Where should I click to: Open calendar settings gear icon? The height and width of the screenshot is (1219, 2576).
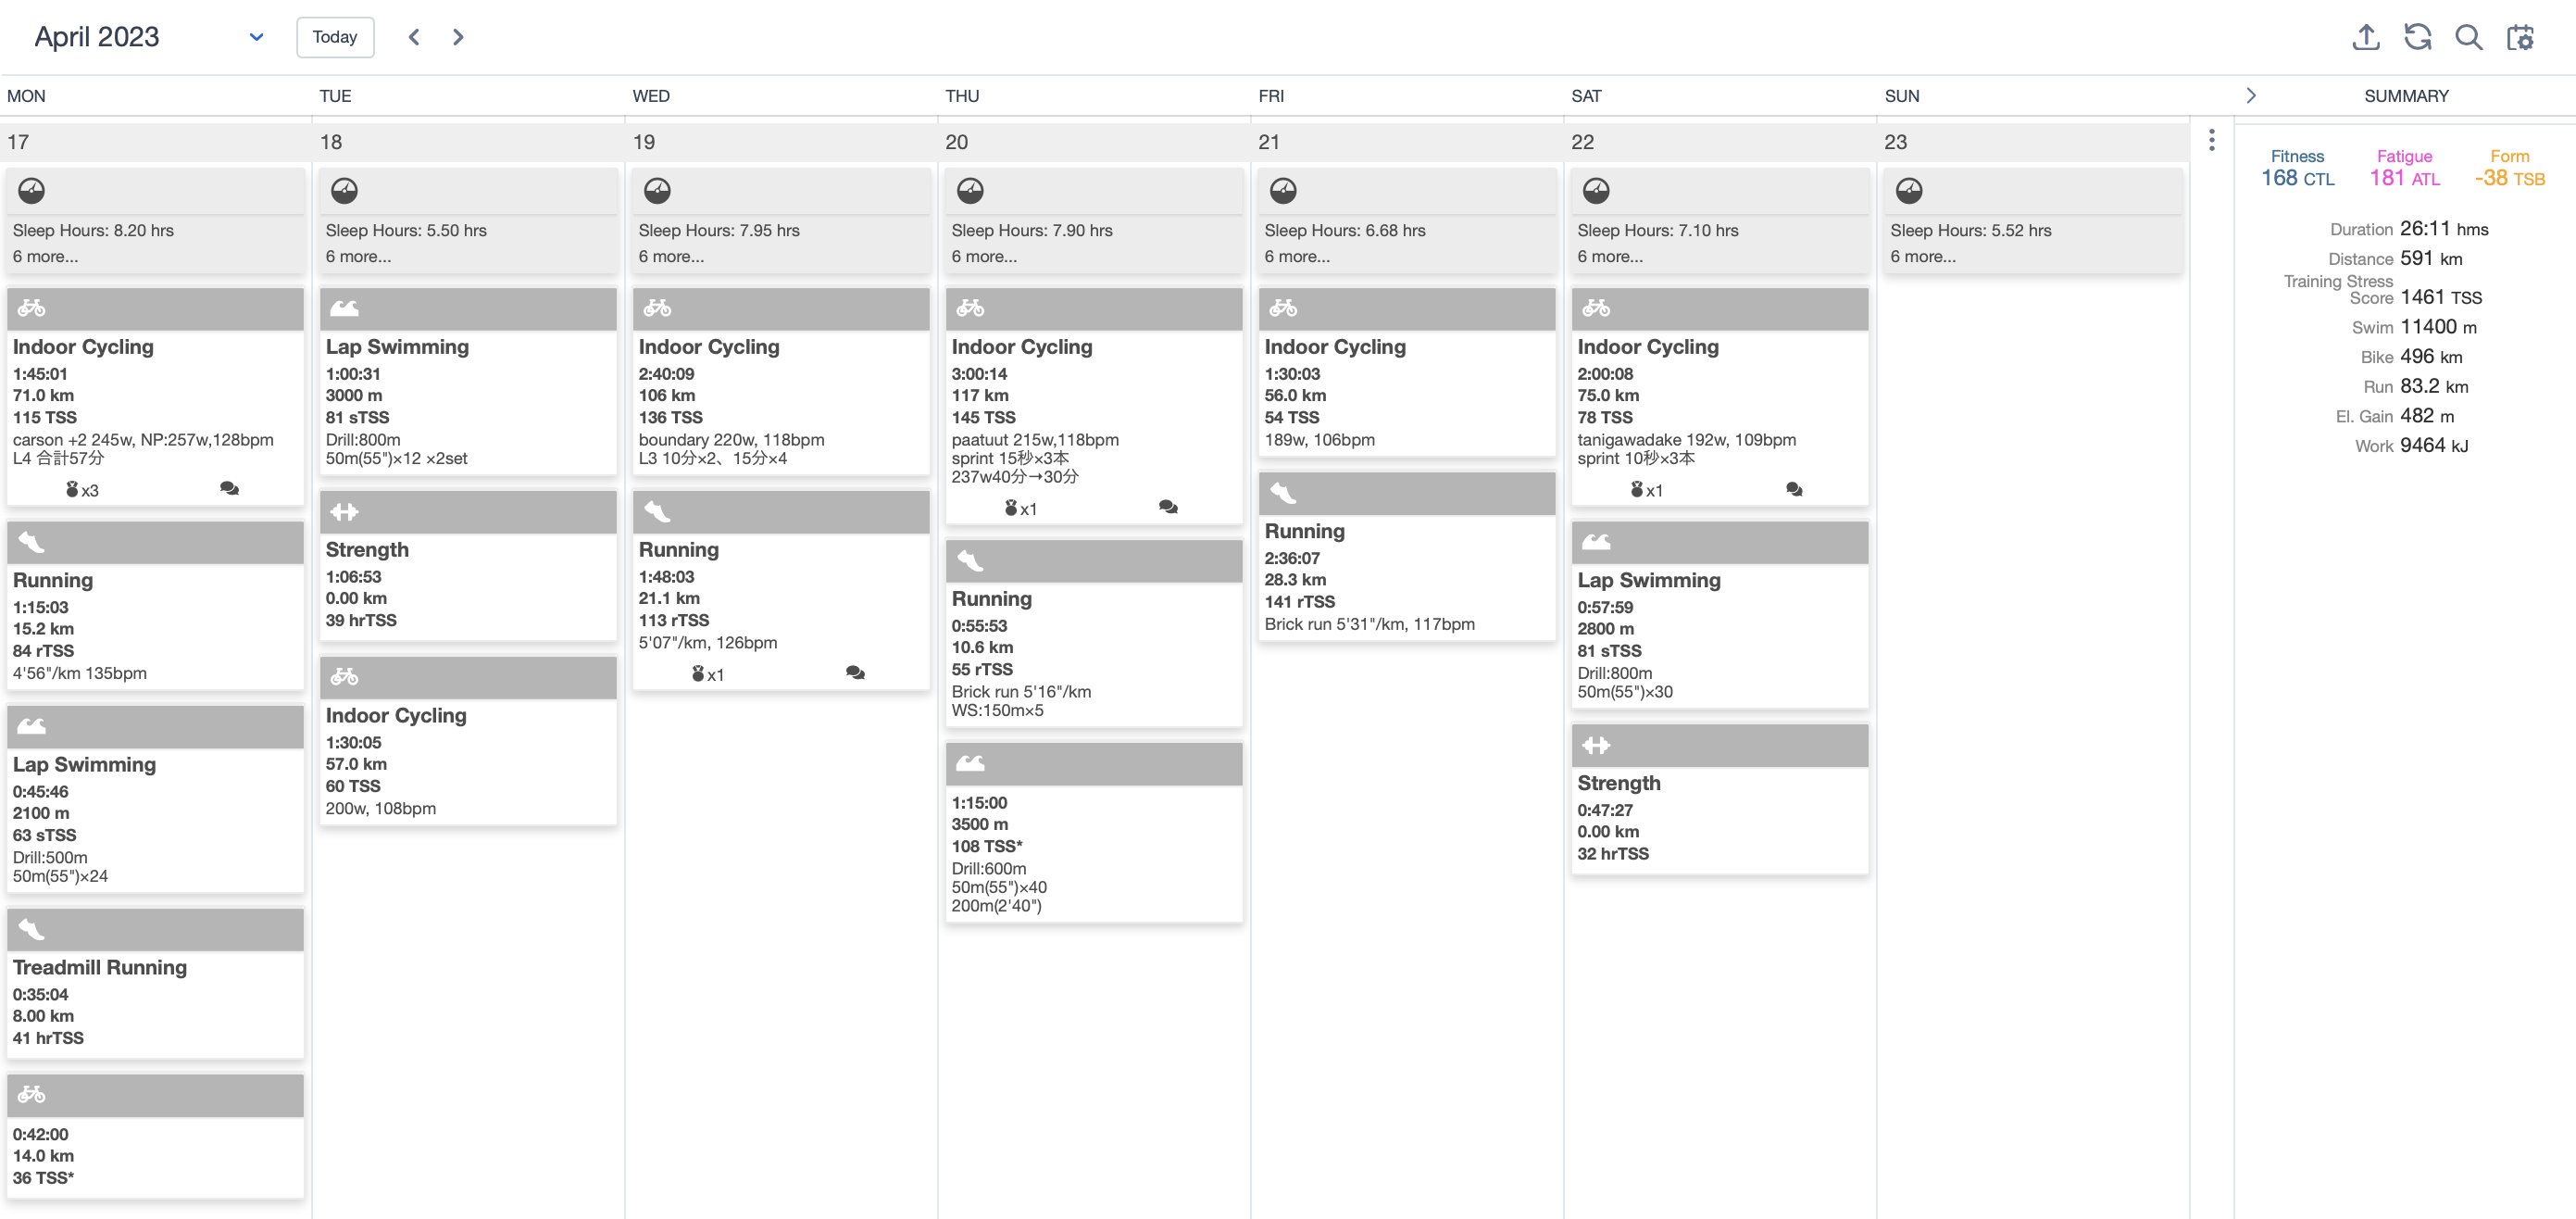tap(2520, 37)
